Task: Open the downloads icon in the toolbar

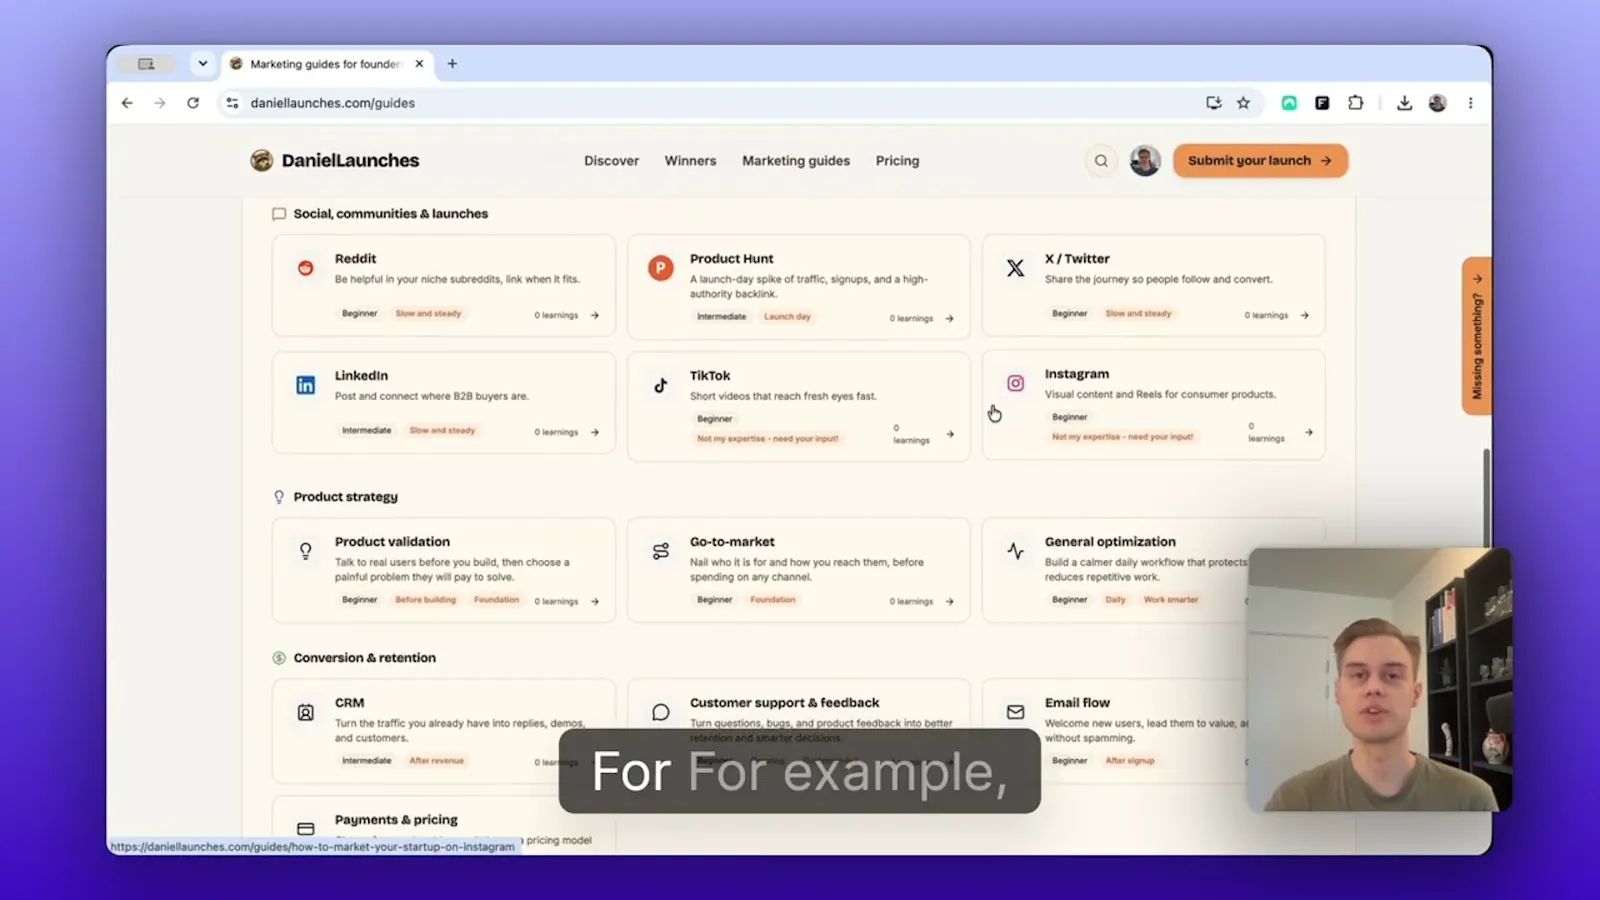Action: pos(1404,103)
